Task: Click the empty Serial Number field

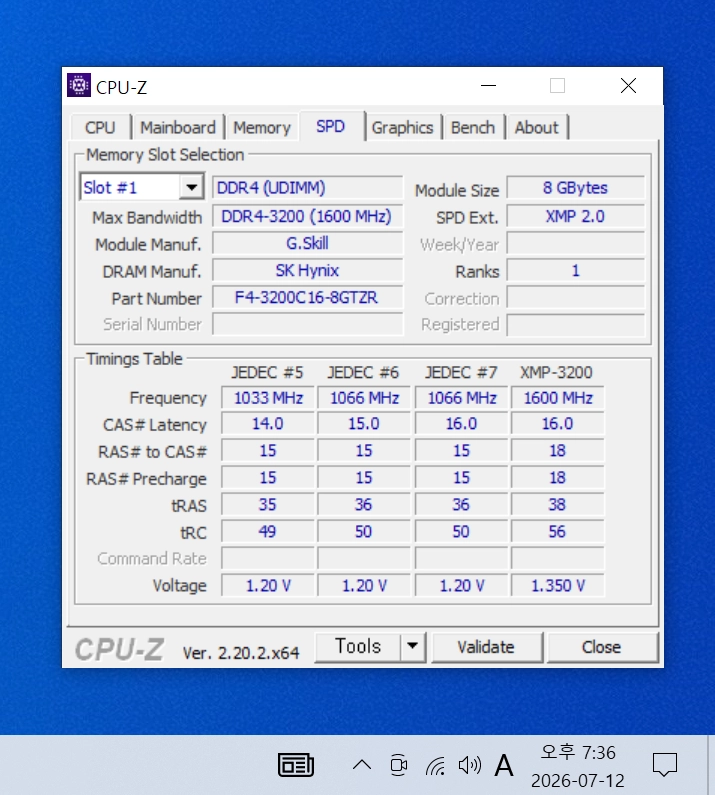Action: point(307,324)
